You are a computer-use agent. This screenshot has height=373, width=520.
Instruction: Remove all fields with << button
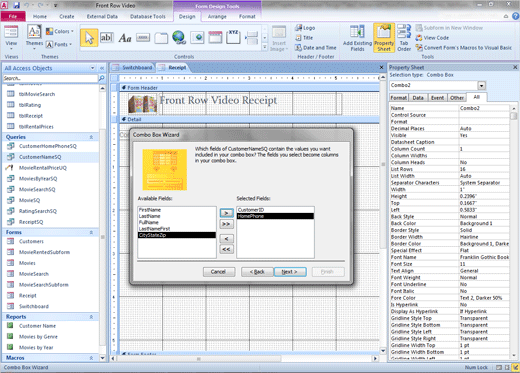click(x=226, y=249)
